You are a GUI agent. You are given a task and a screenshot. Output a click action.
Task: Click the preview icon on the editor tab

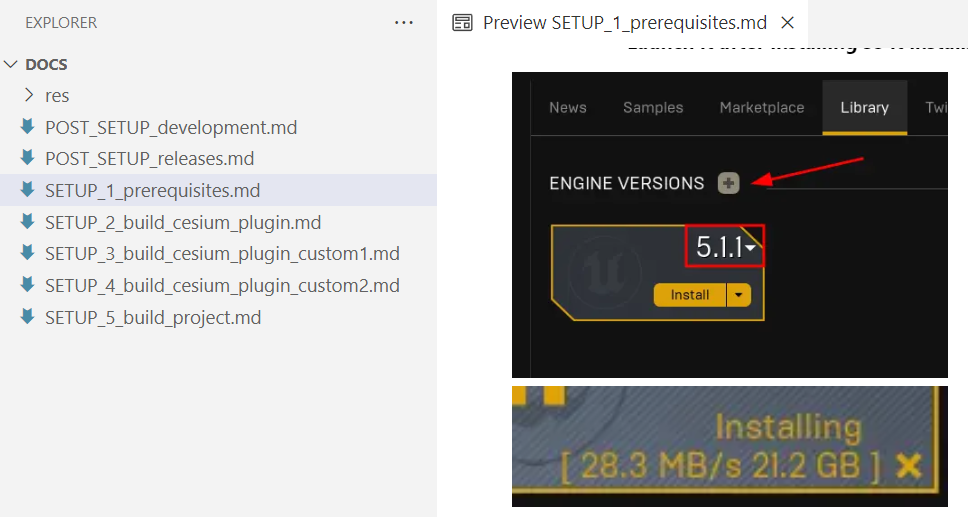tap(462, 22)
